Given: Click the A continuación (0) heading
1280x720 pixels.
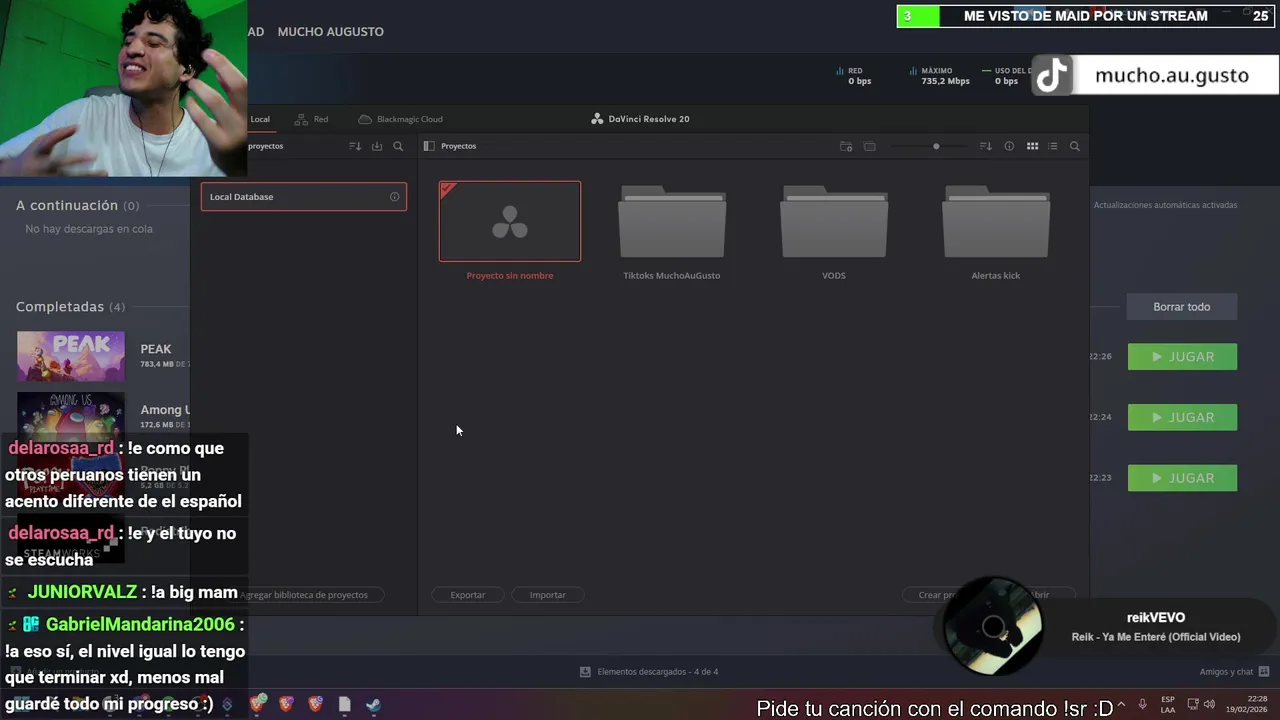Looking at the screenshot, I should 77,205.
